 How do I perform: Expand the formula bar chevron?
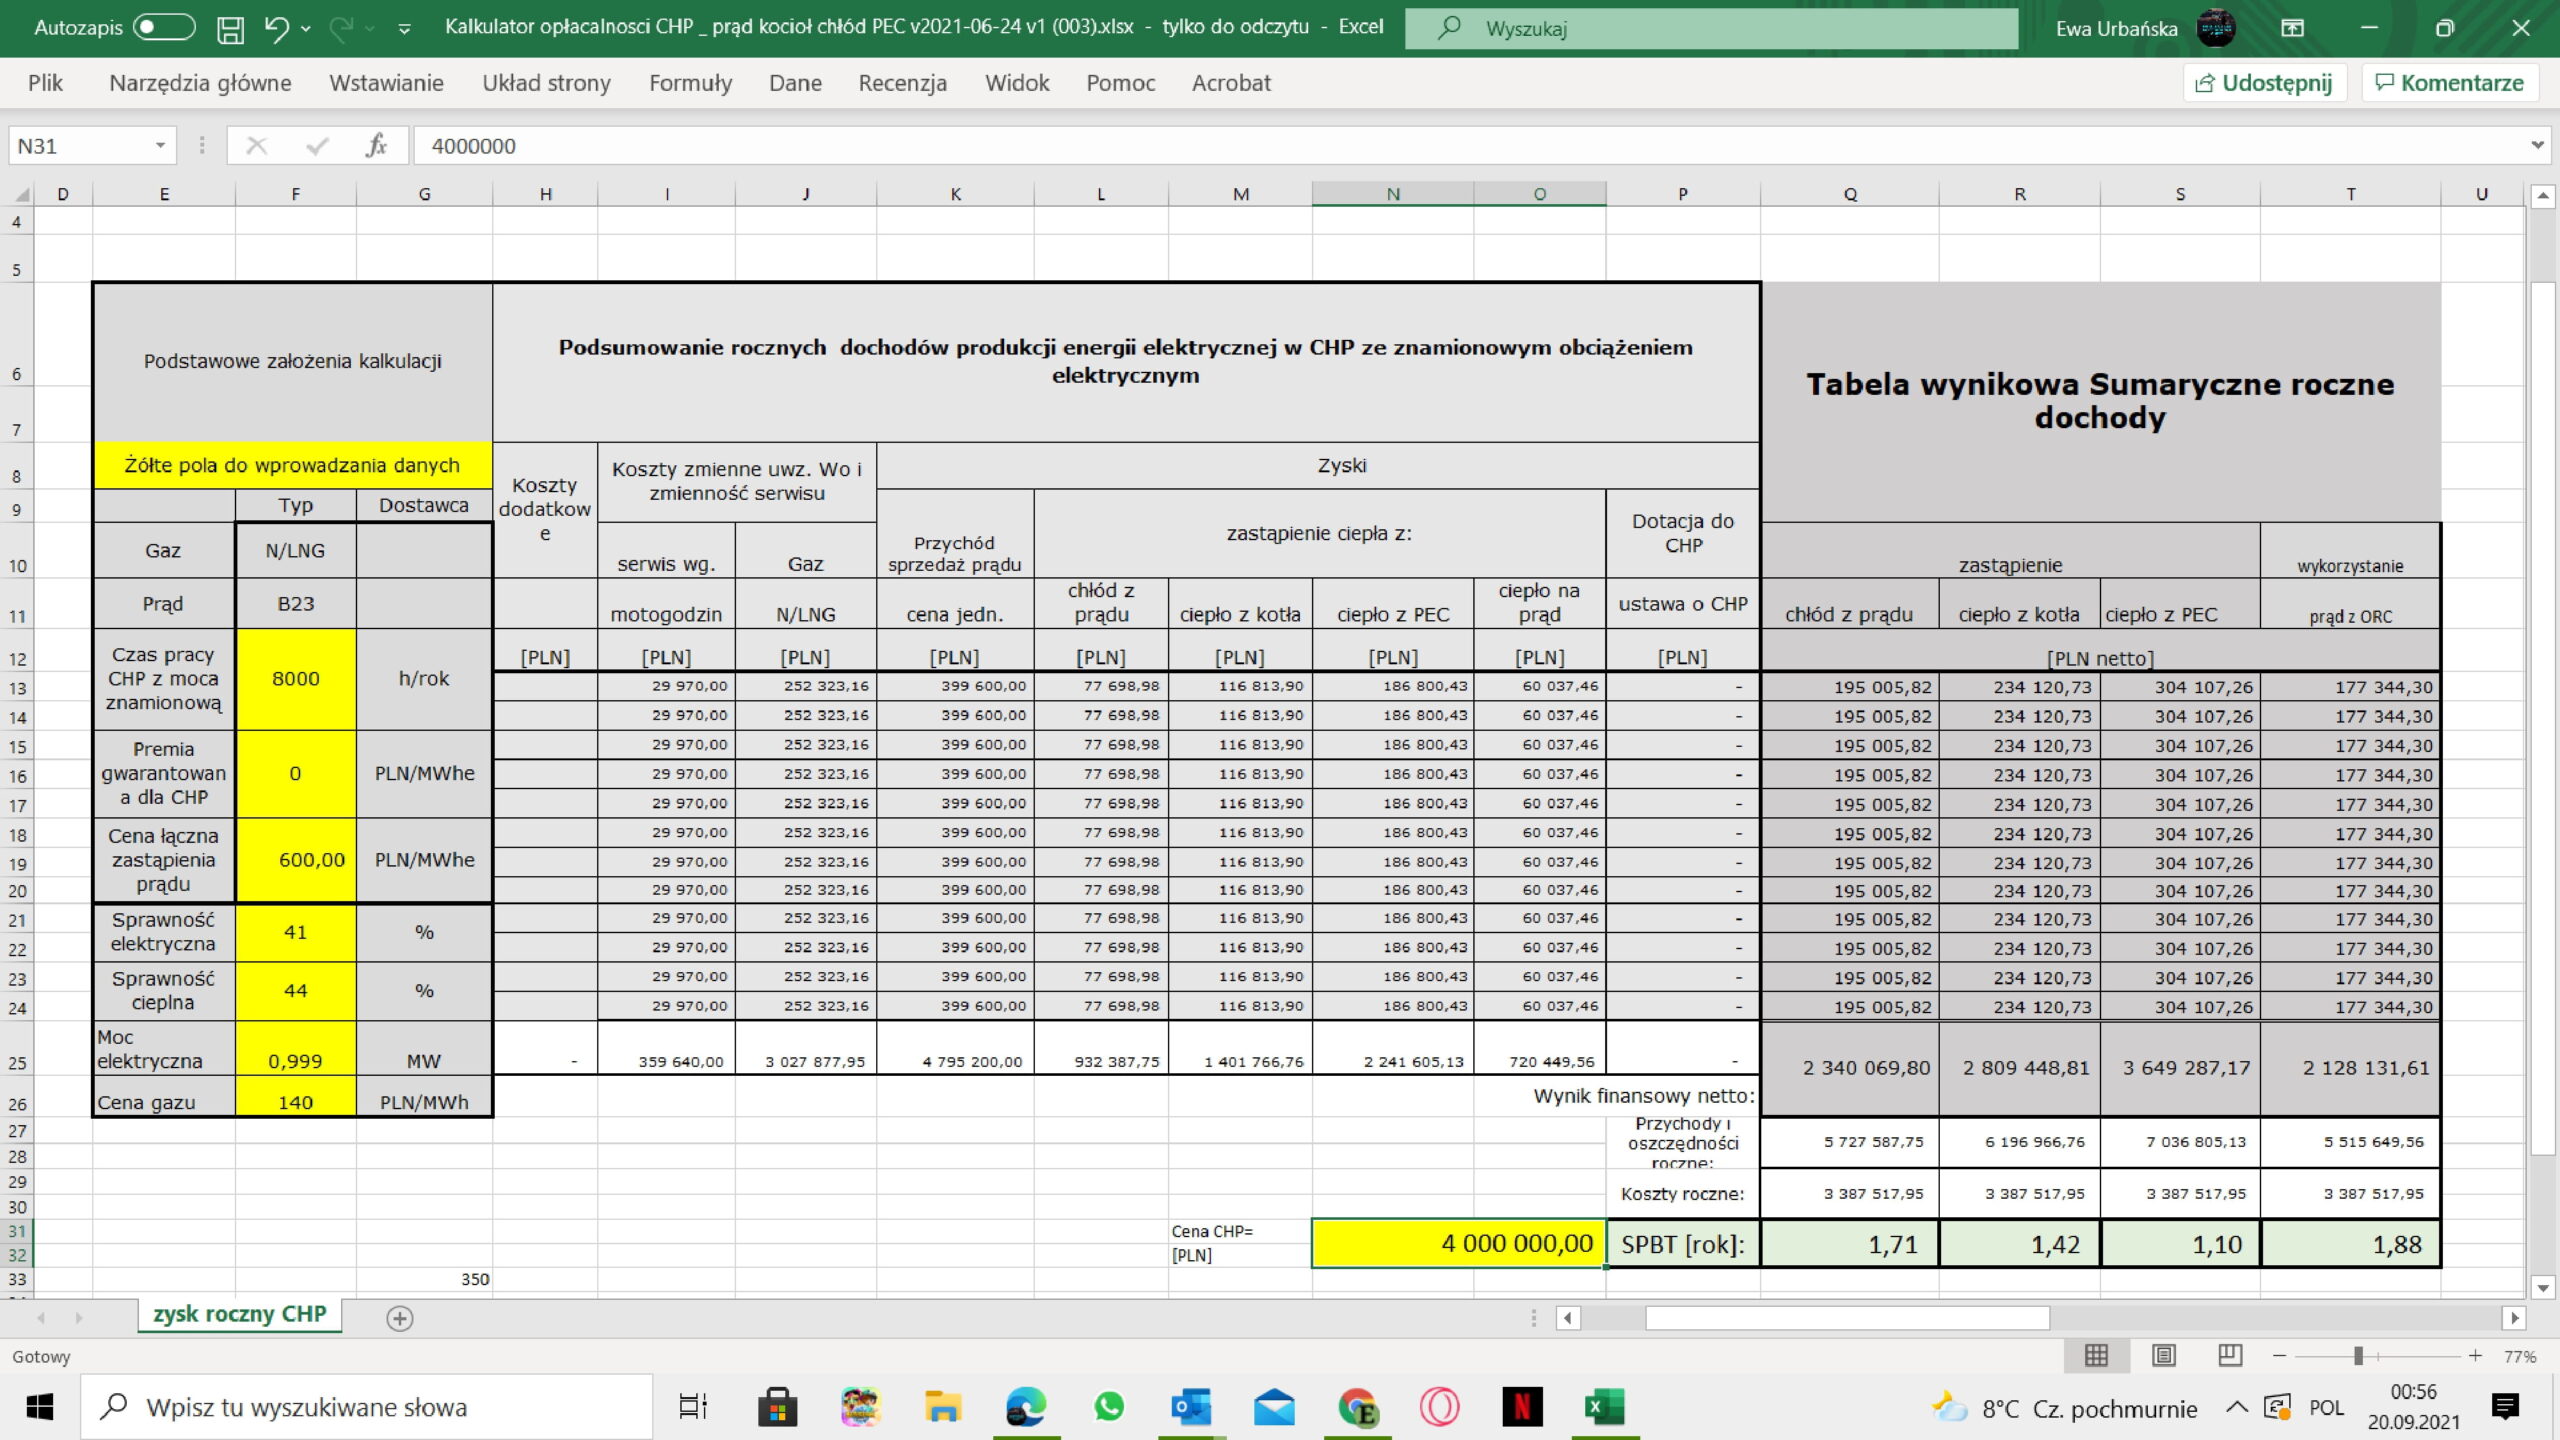click(x=2537, y=146)
